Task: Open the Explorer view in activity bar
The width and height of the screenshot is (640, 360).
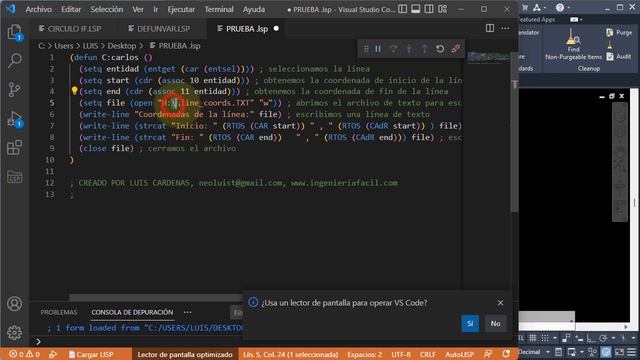Action: 14,32
